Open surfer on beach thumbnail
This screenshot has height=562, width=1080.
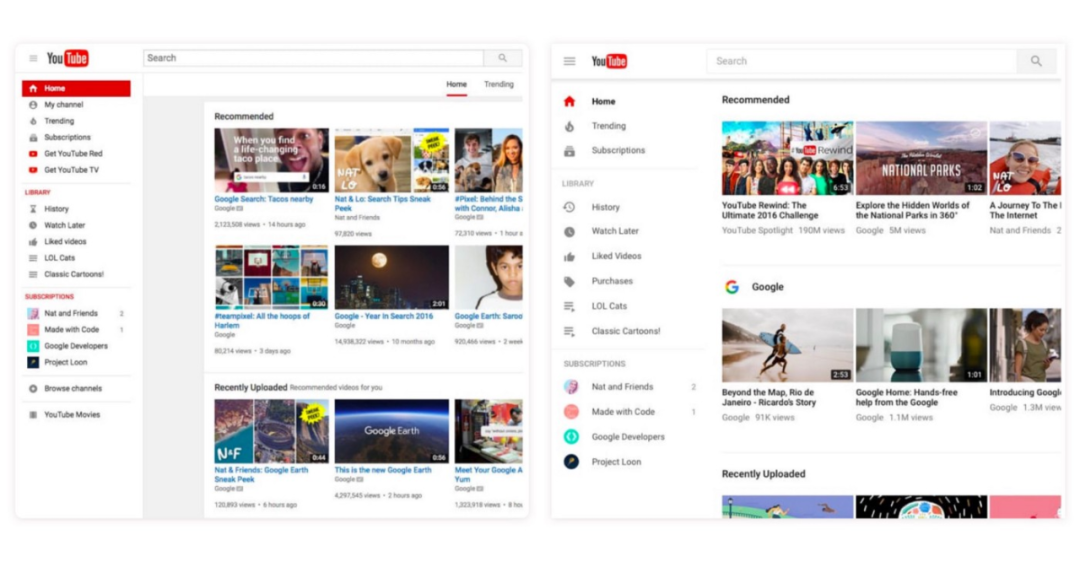click(x=787, y=345)
